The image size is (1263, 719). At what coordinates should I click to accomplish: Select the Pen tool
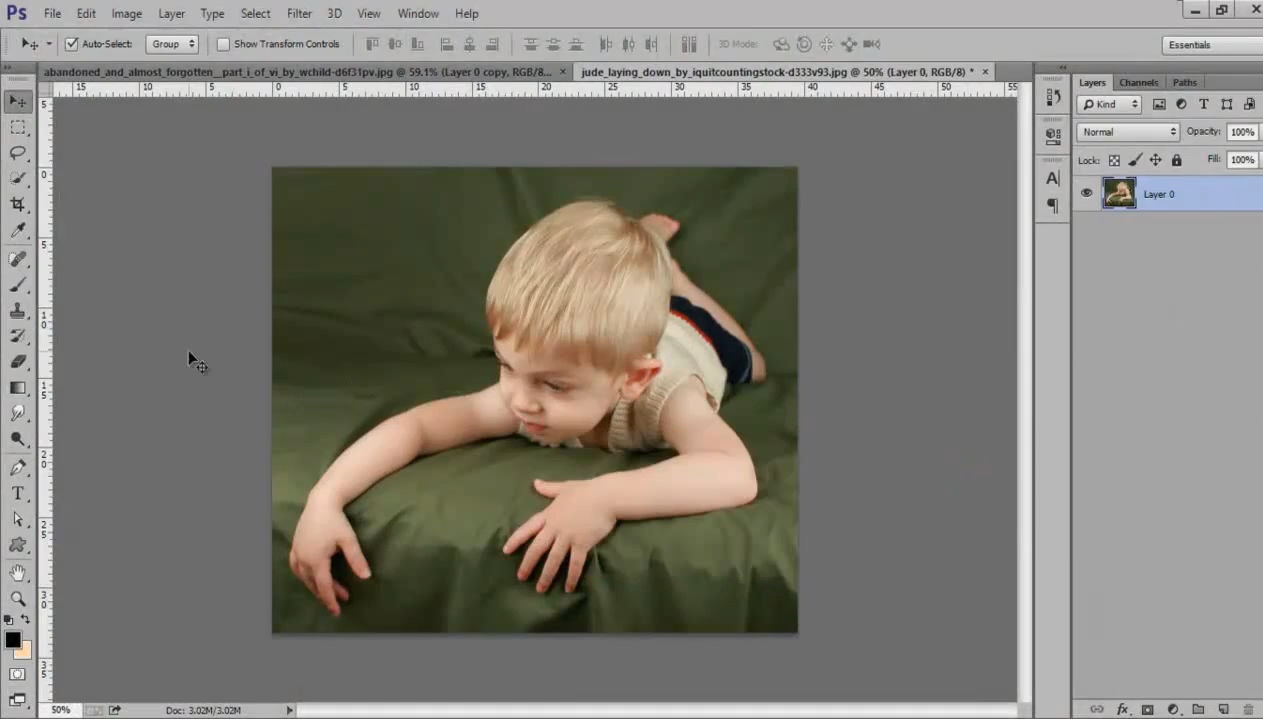[18, 467]
